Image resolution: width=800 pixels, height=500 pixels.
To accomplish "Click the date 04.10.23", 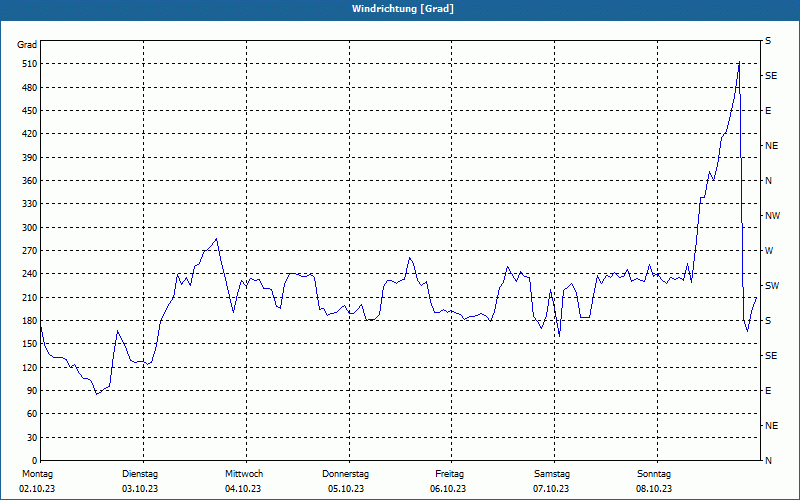I will click(x=243, y=489).
